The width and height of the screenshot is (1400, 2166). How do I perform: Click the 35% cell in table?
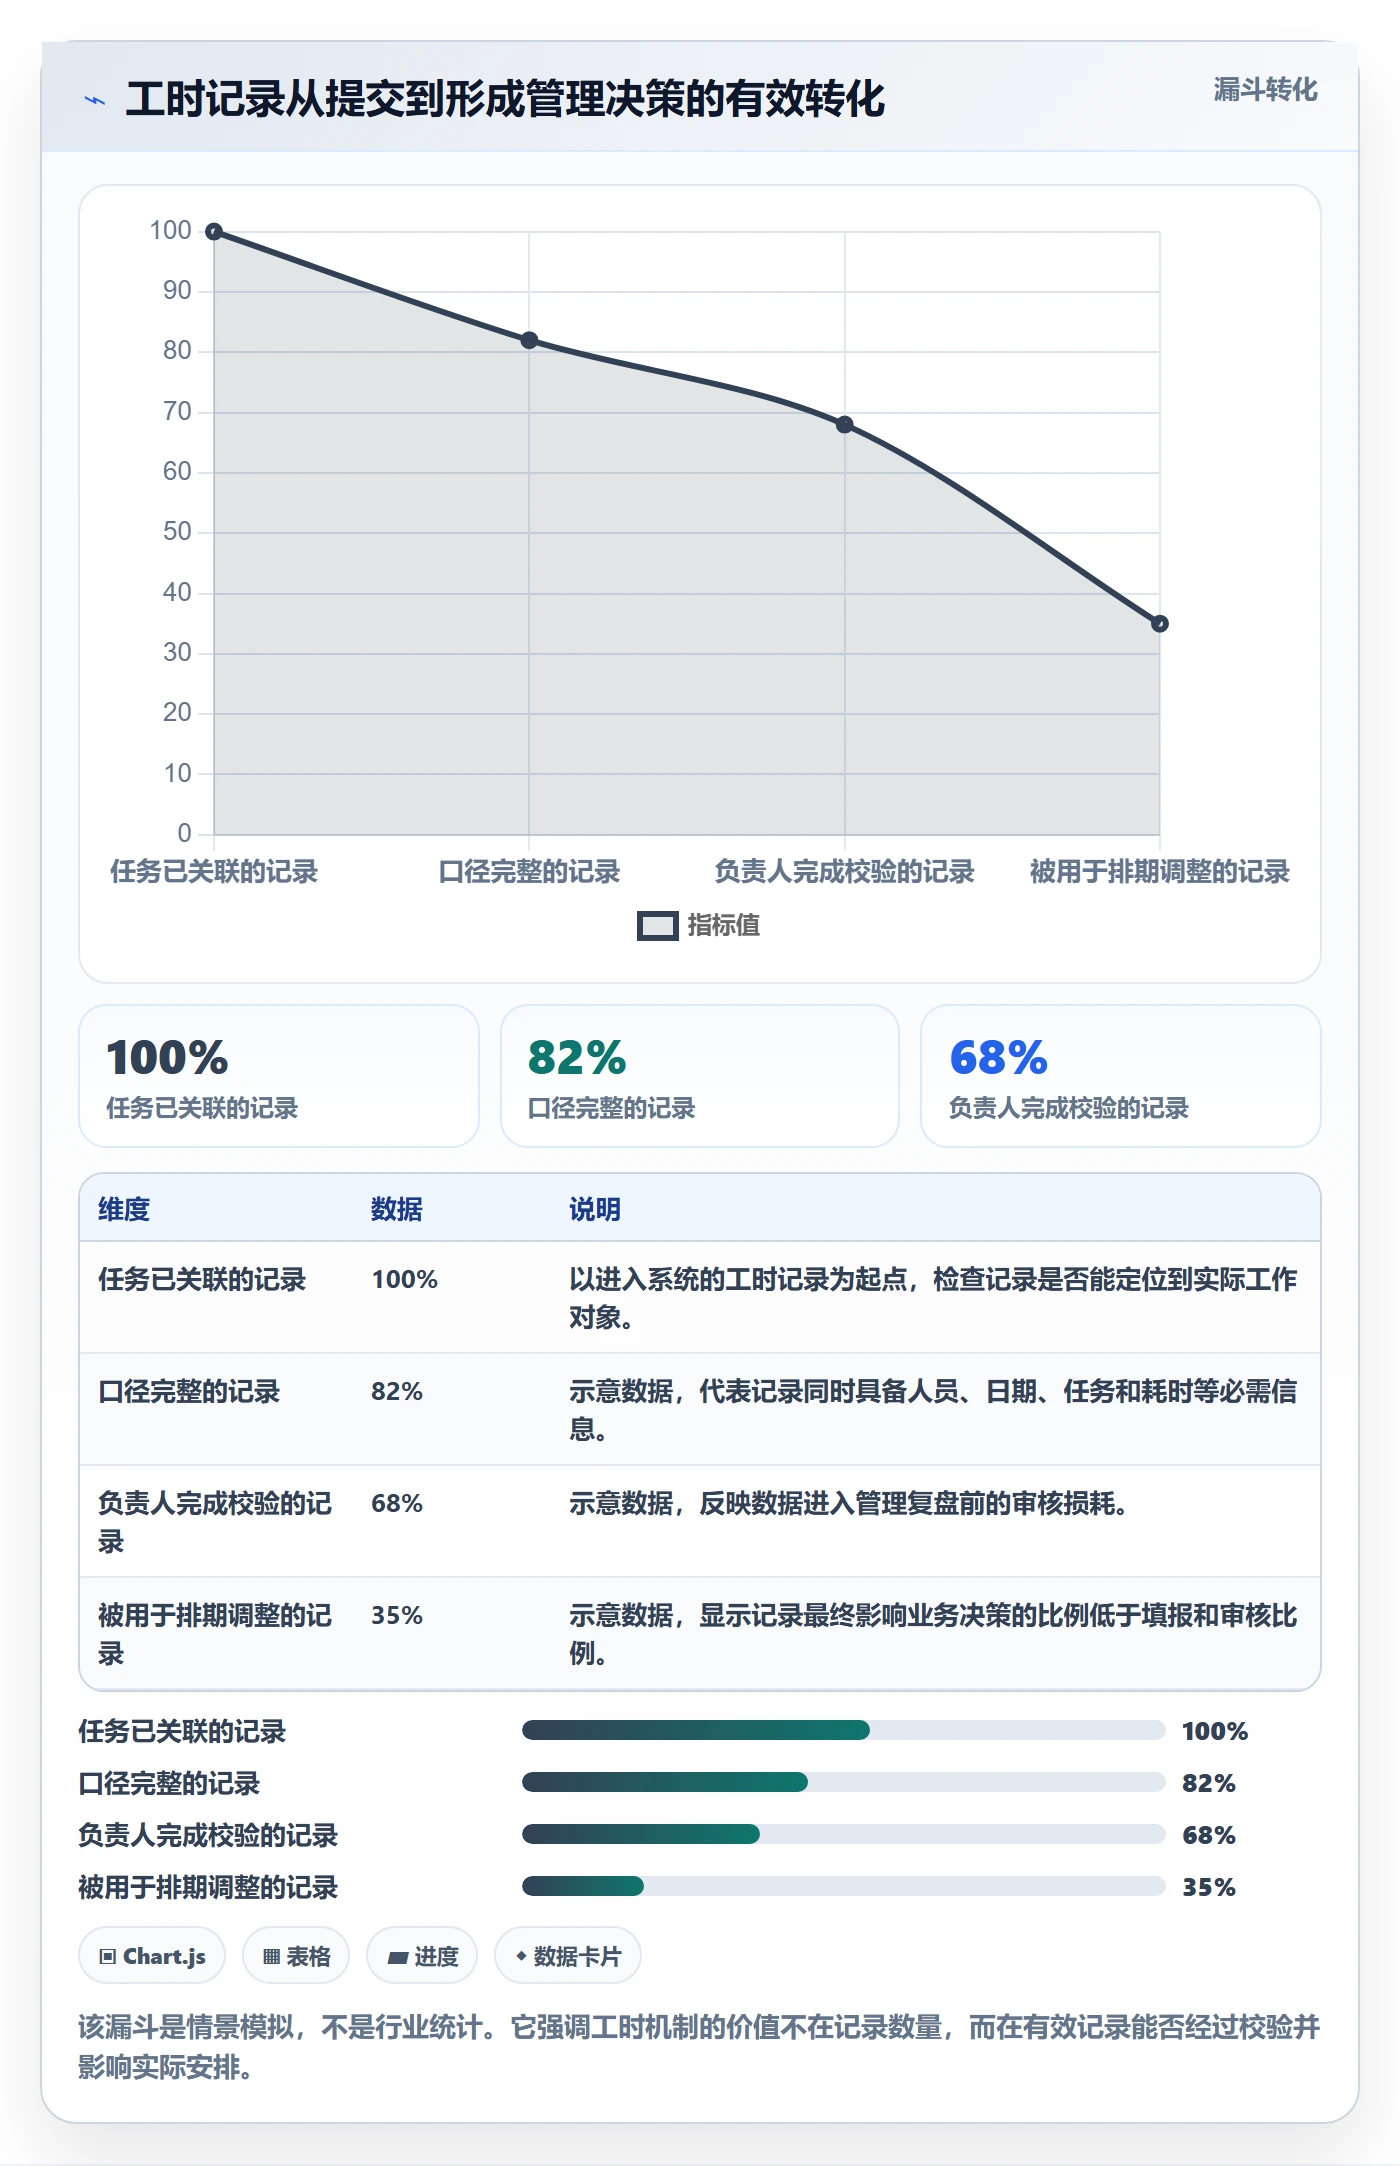click(x=397, y=1616)
